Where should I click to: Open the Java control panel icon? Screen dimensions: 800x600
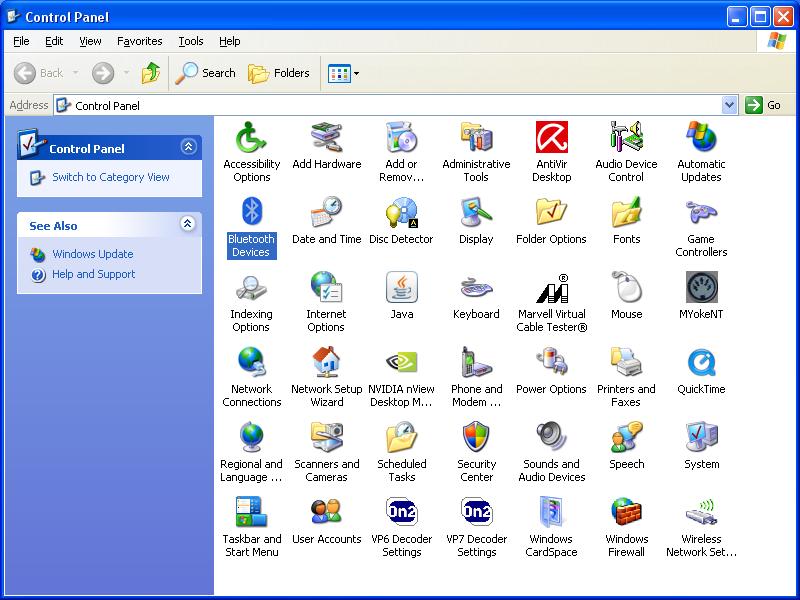402,287
